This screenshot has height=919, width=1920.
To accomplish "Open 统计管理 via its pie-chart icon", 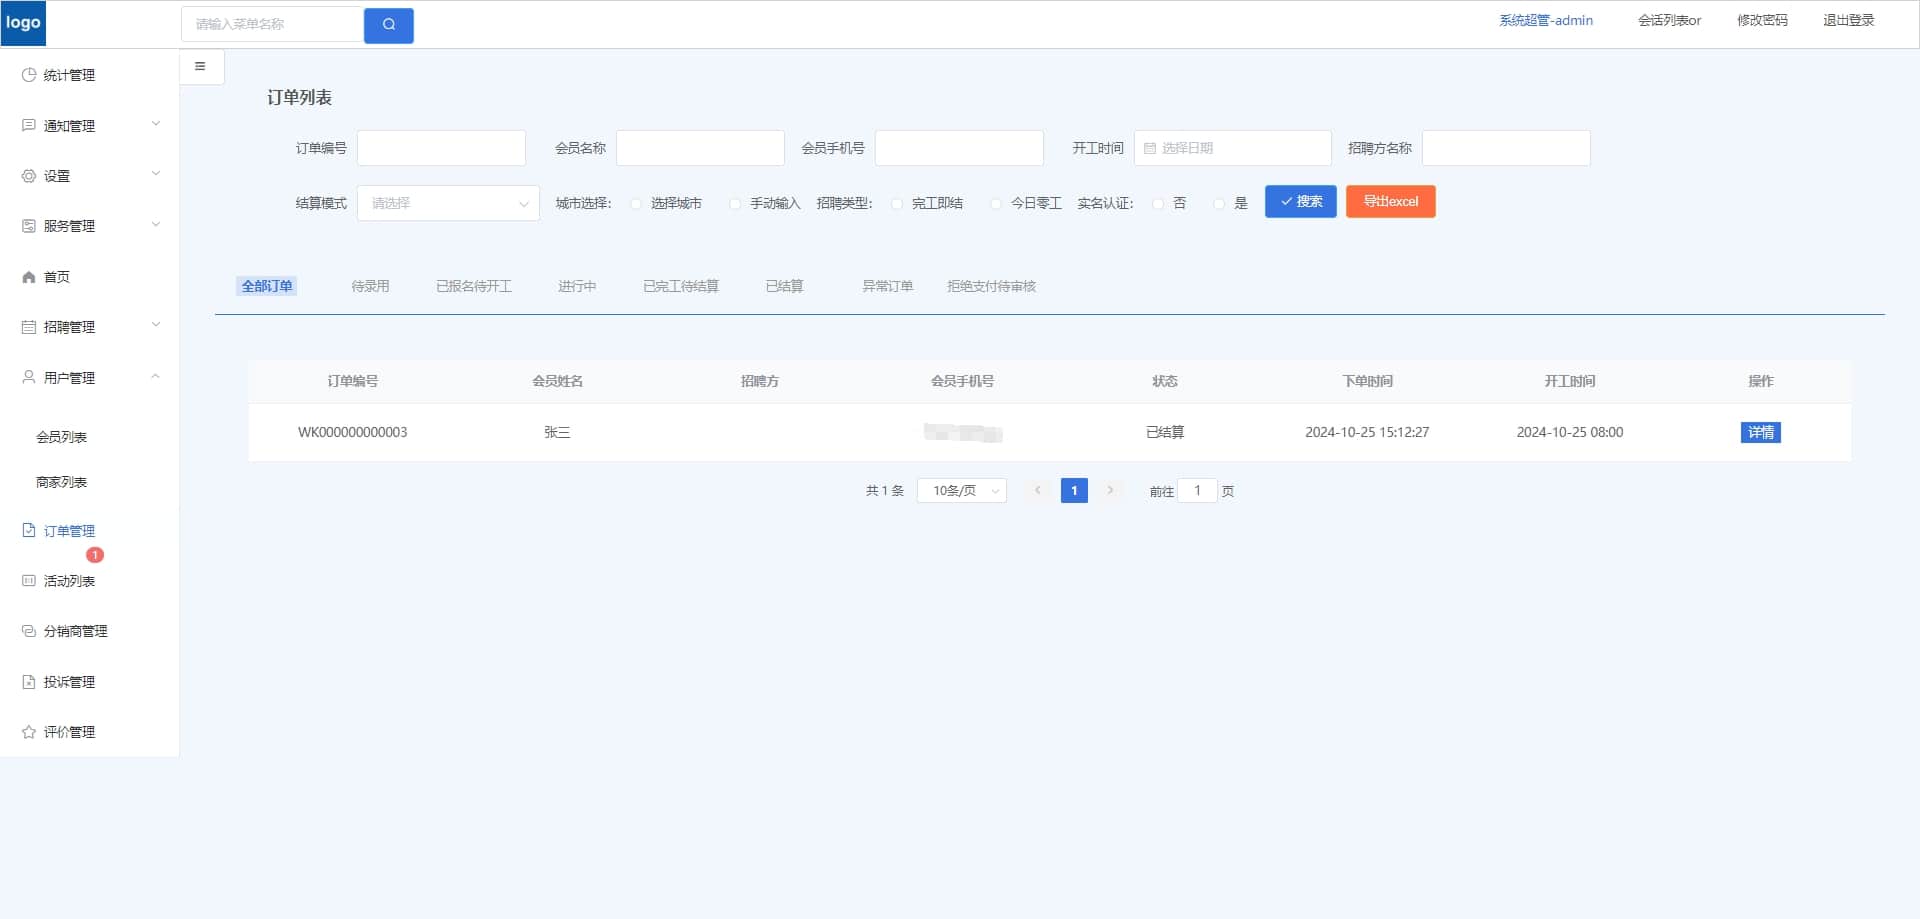I will click(29, 75).
